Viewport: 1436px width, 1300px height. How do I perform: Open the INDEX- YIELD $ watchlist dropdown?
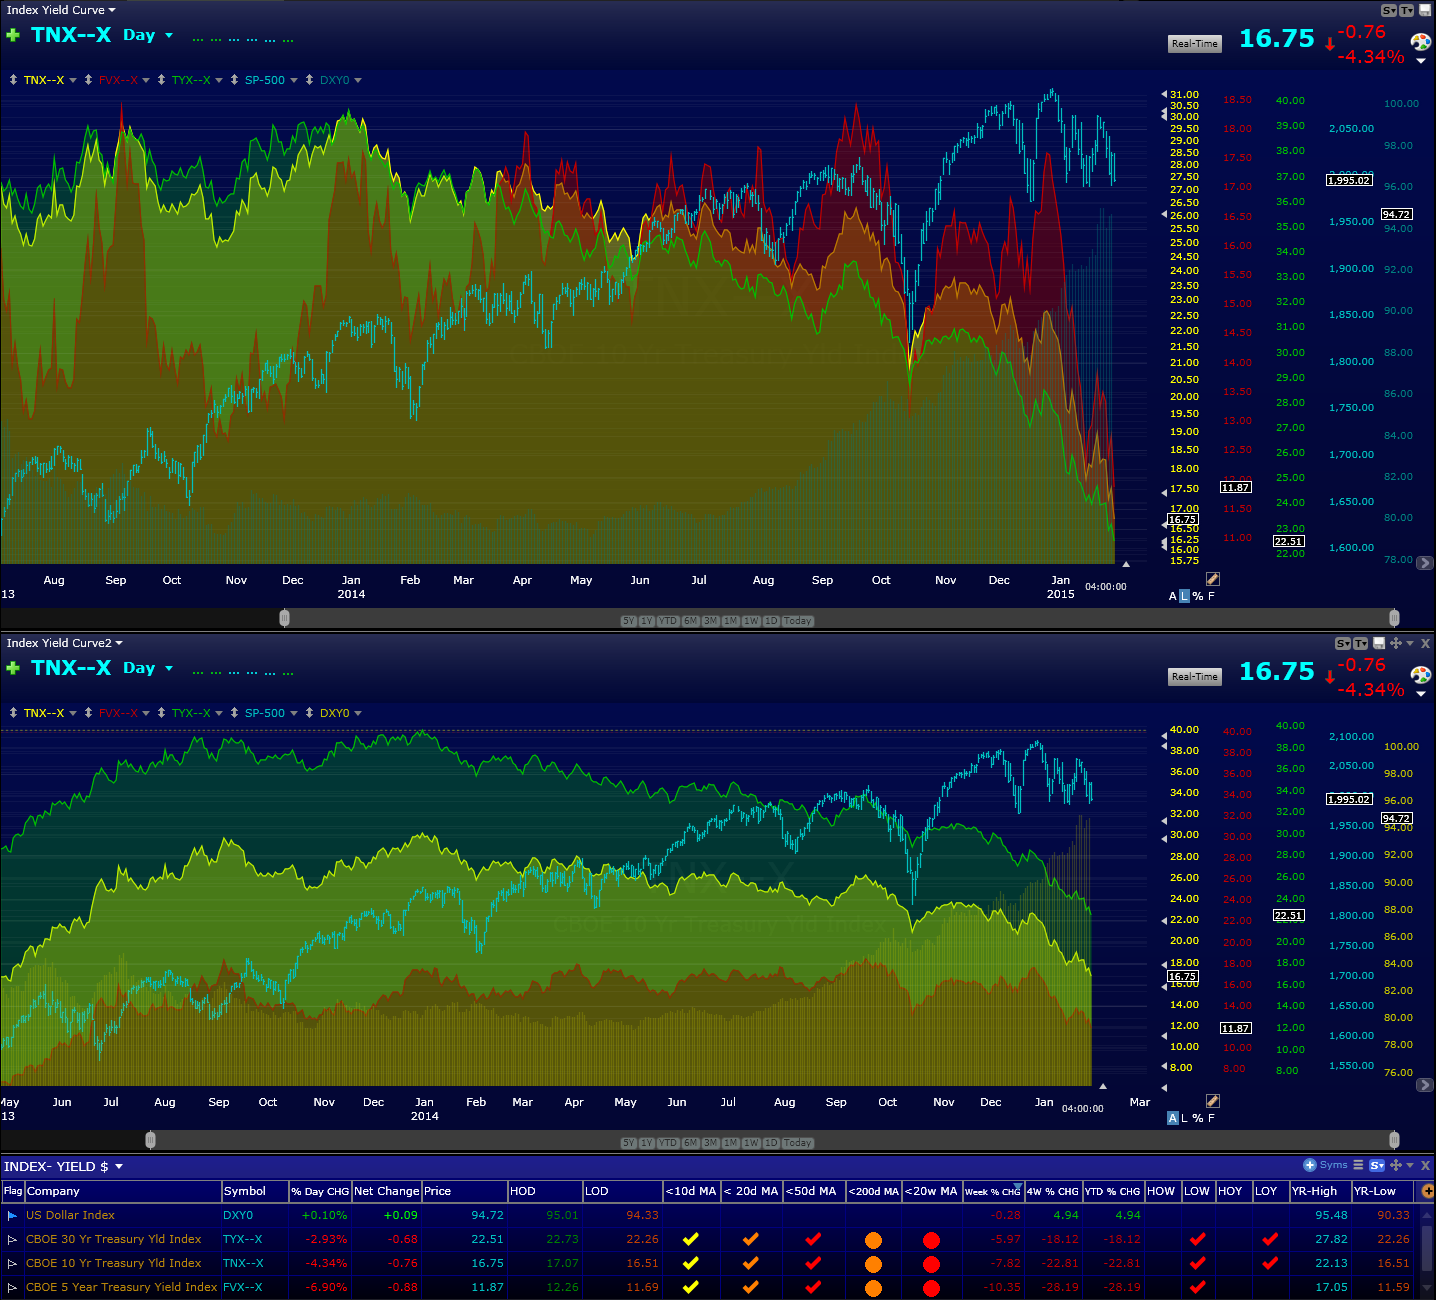(119, 1166)
